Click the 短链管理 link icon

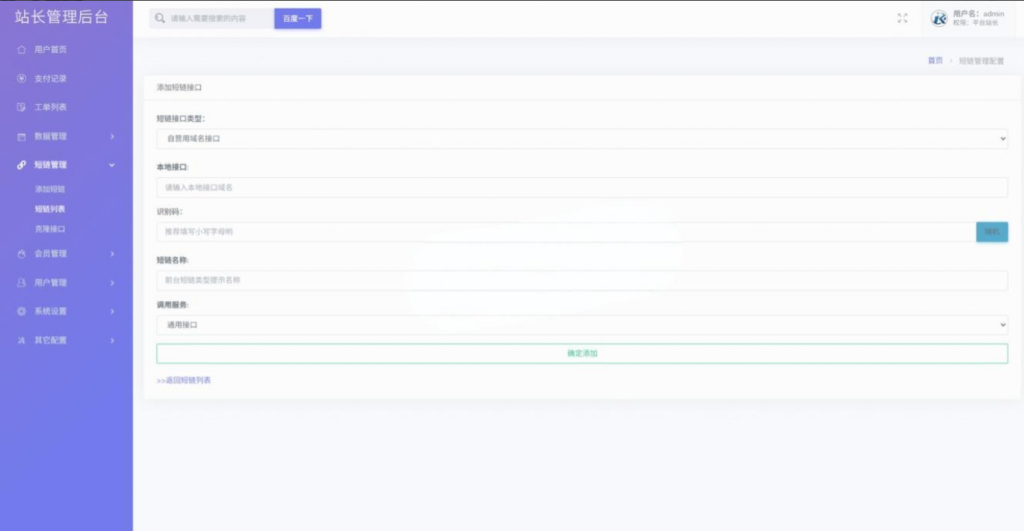click(21, 165)
